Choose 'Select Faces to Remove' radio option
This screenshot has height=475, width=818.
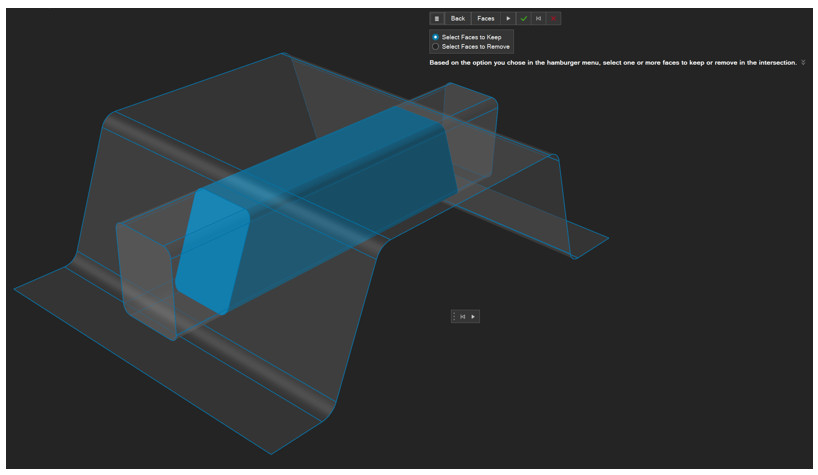tap(435, 47)
